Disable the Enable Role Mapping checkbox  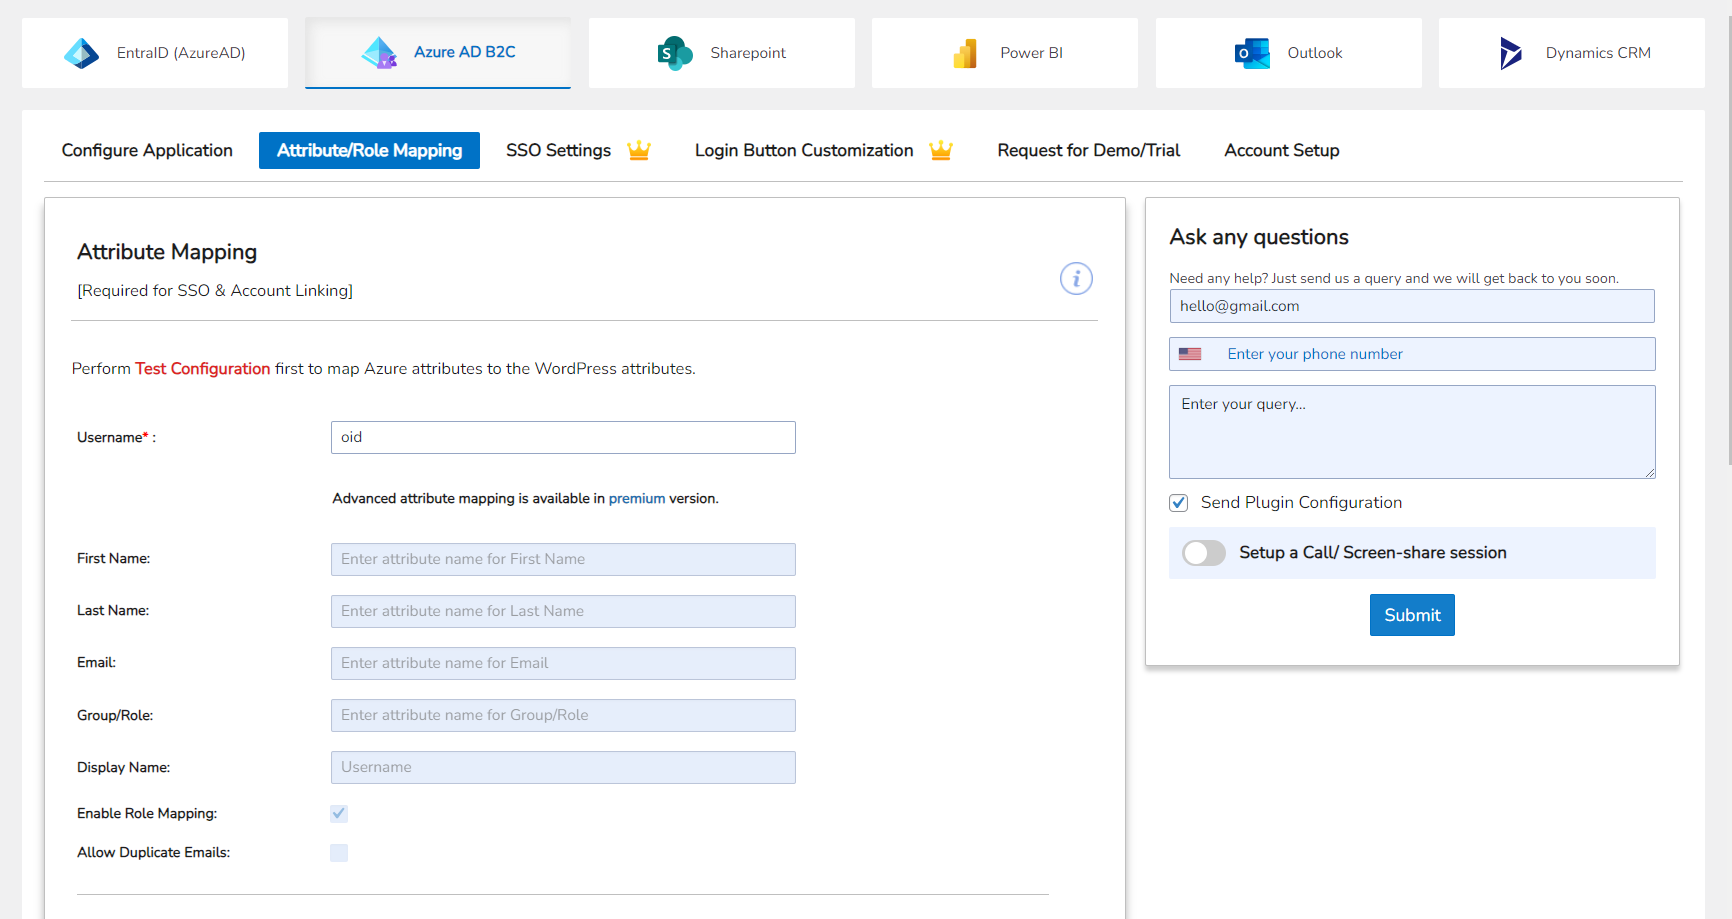[339, 813]
